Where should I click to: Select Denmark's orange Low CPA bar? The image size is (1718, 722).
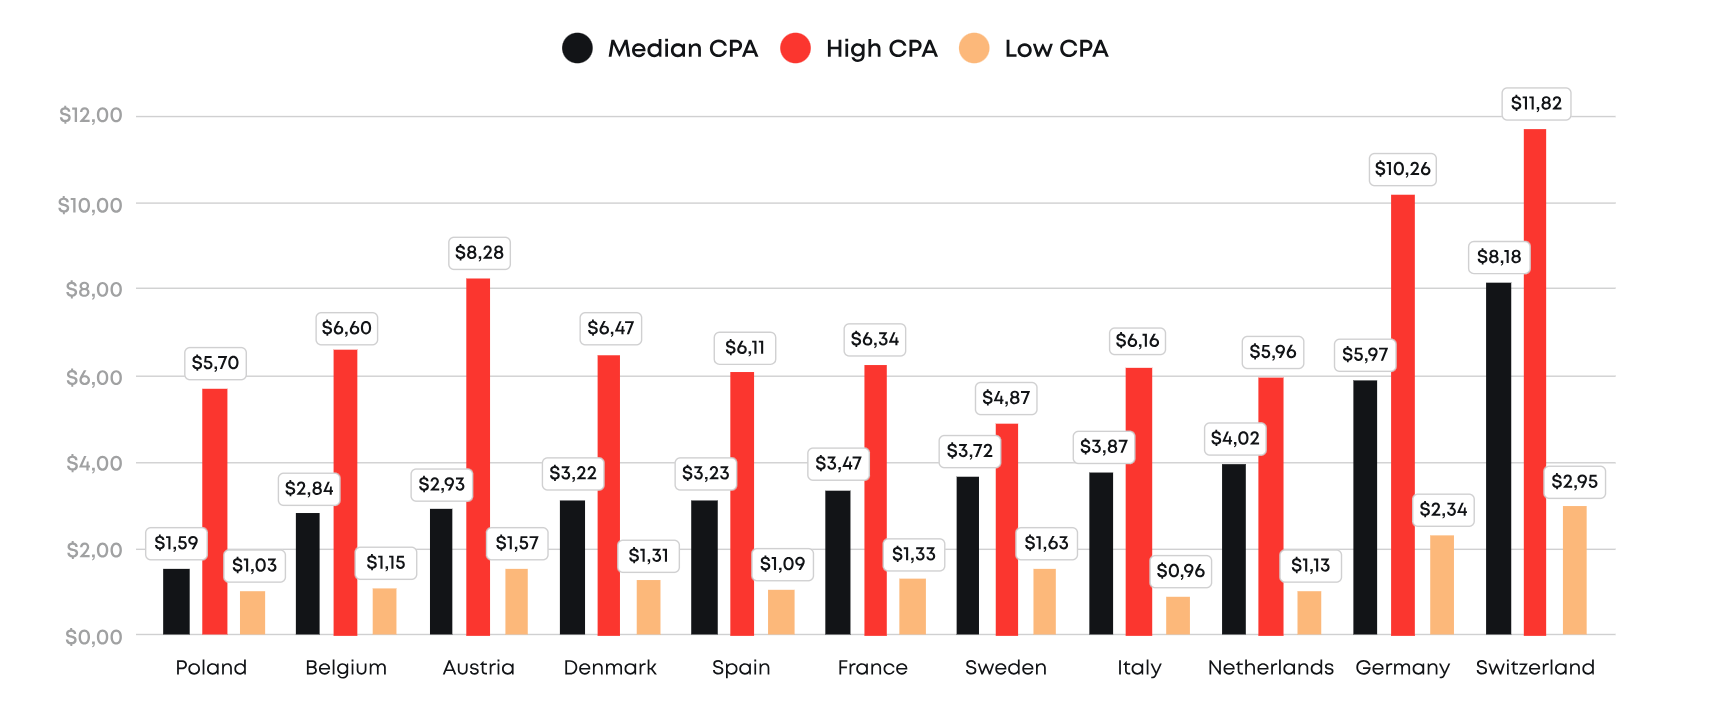coord(648,606)
